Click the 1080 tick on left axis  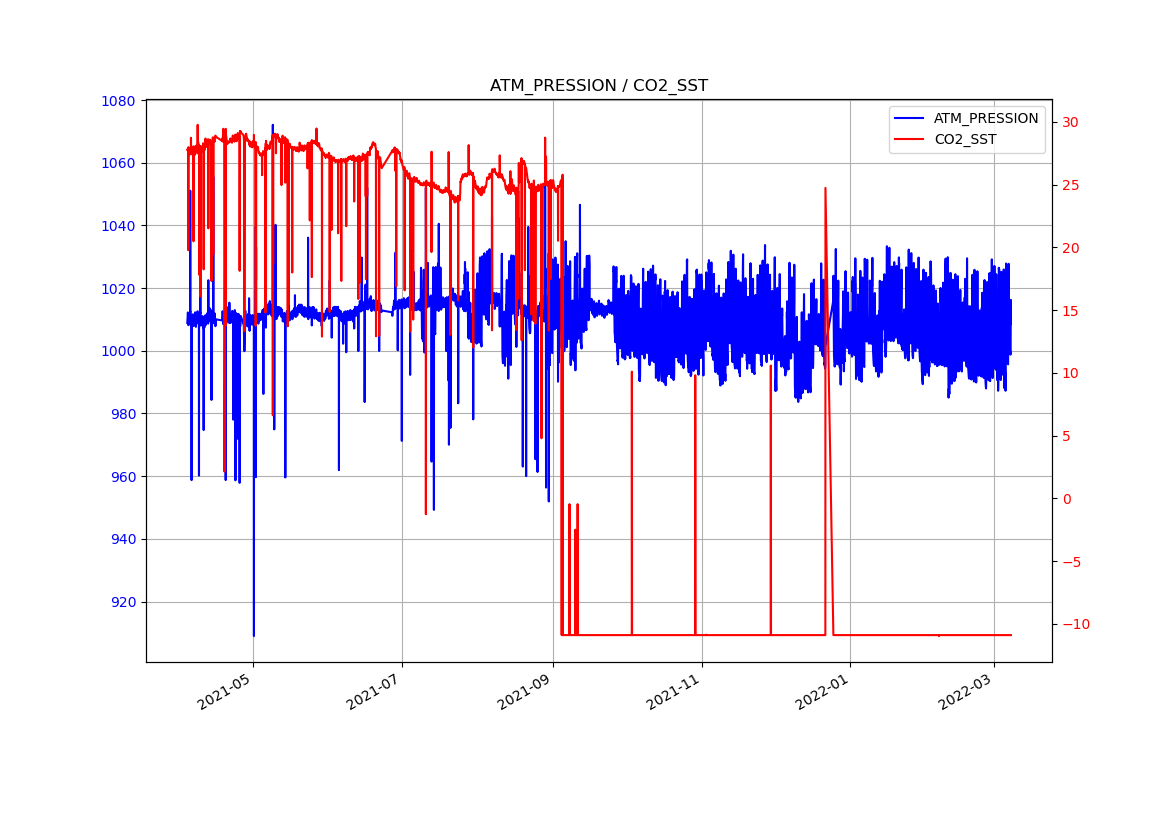(x=118, y=101)
